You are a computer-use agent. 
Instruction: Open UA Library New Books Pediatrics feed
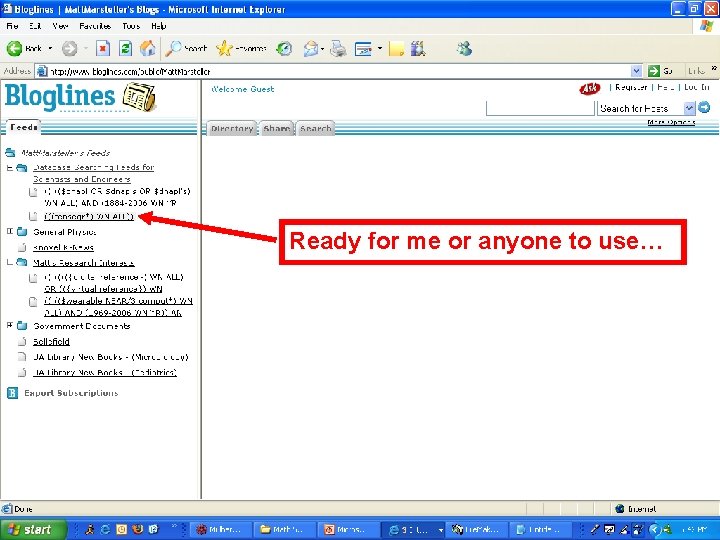pyautogui.click(x=105, y=372)
